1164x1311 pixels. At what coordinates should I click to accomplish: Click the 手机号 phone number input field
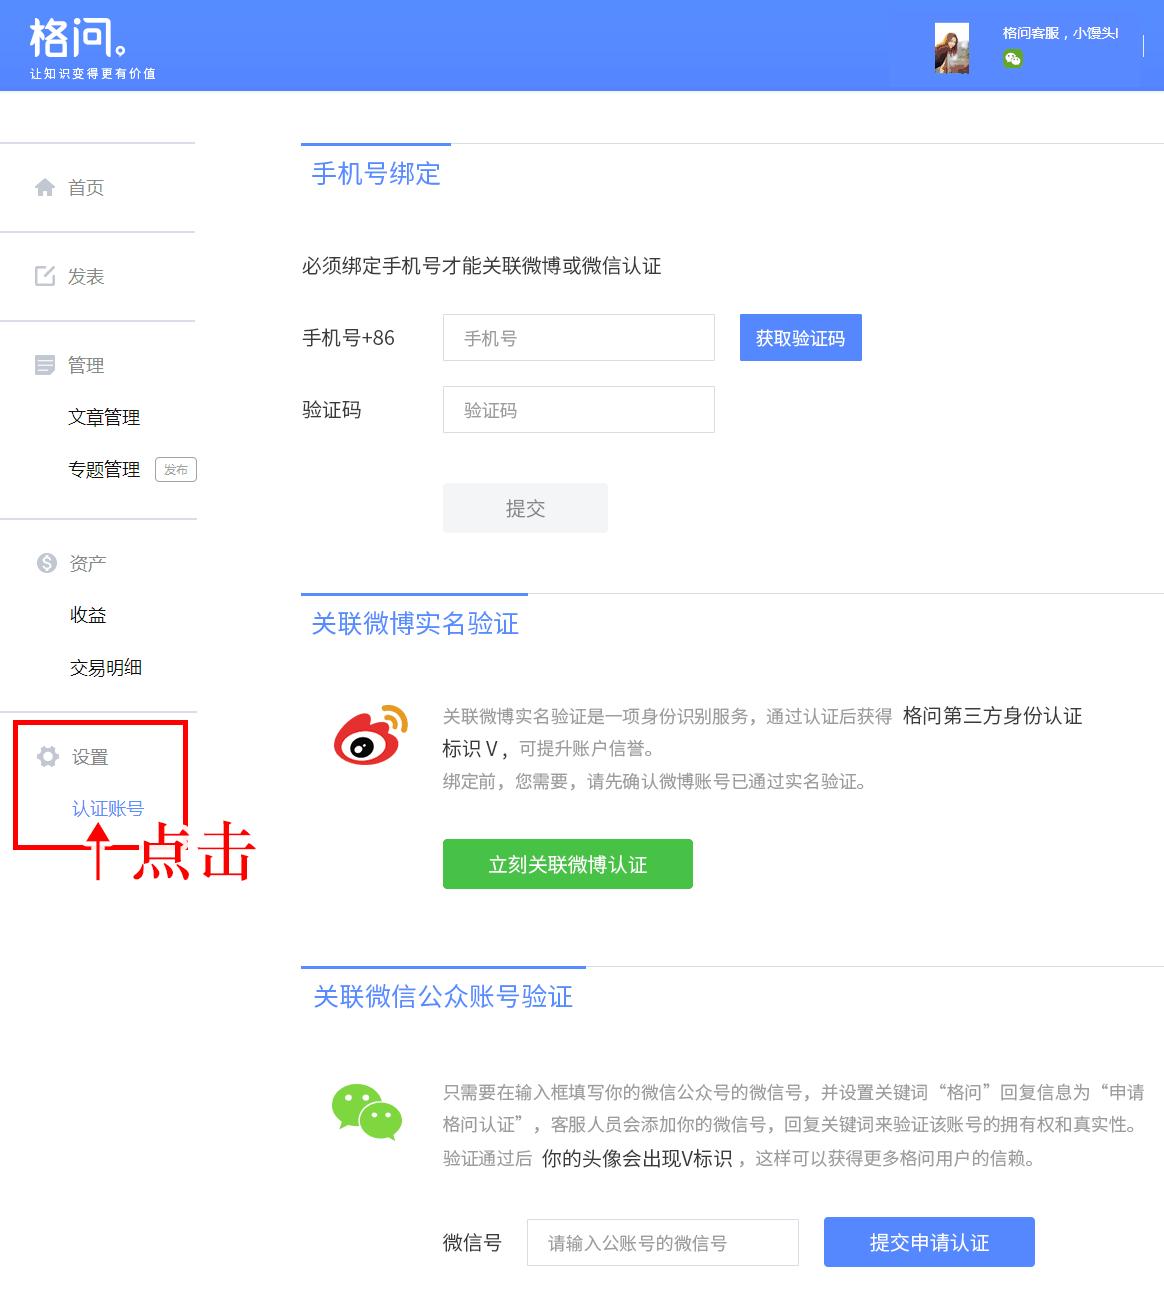[x=578, y=337]
